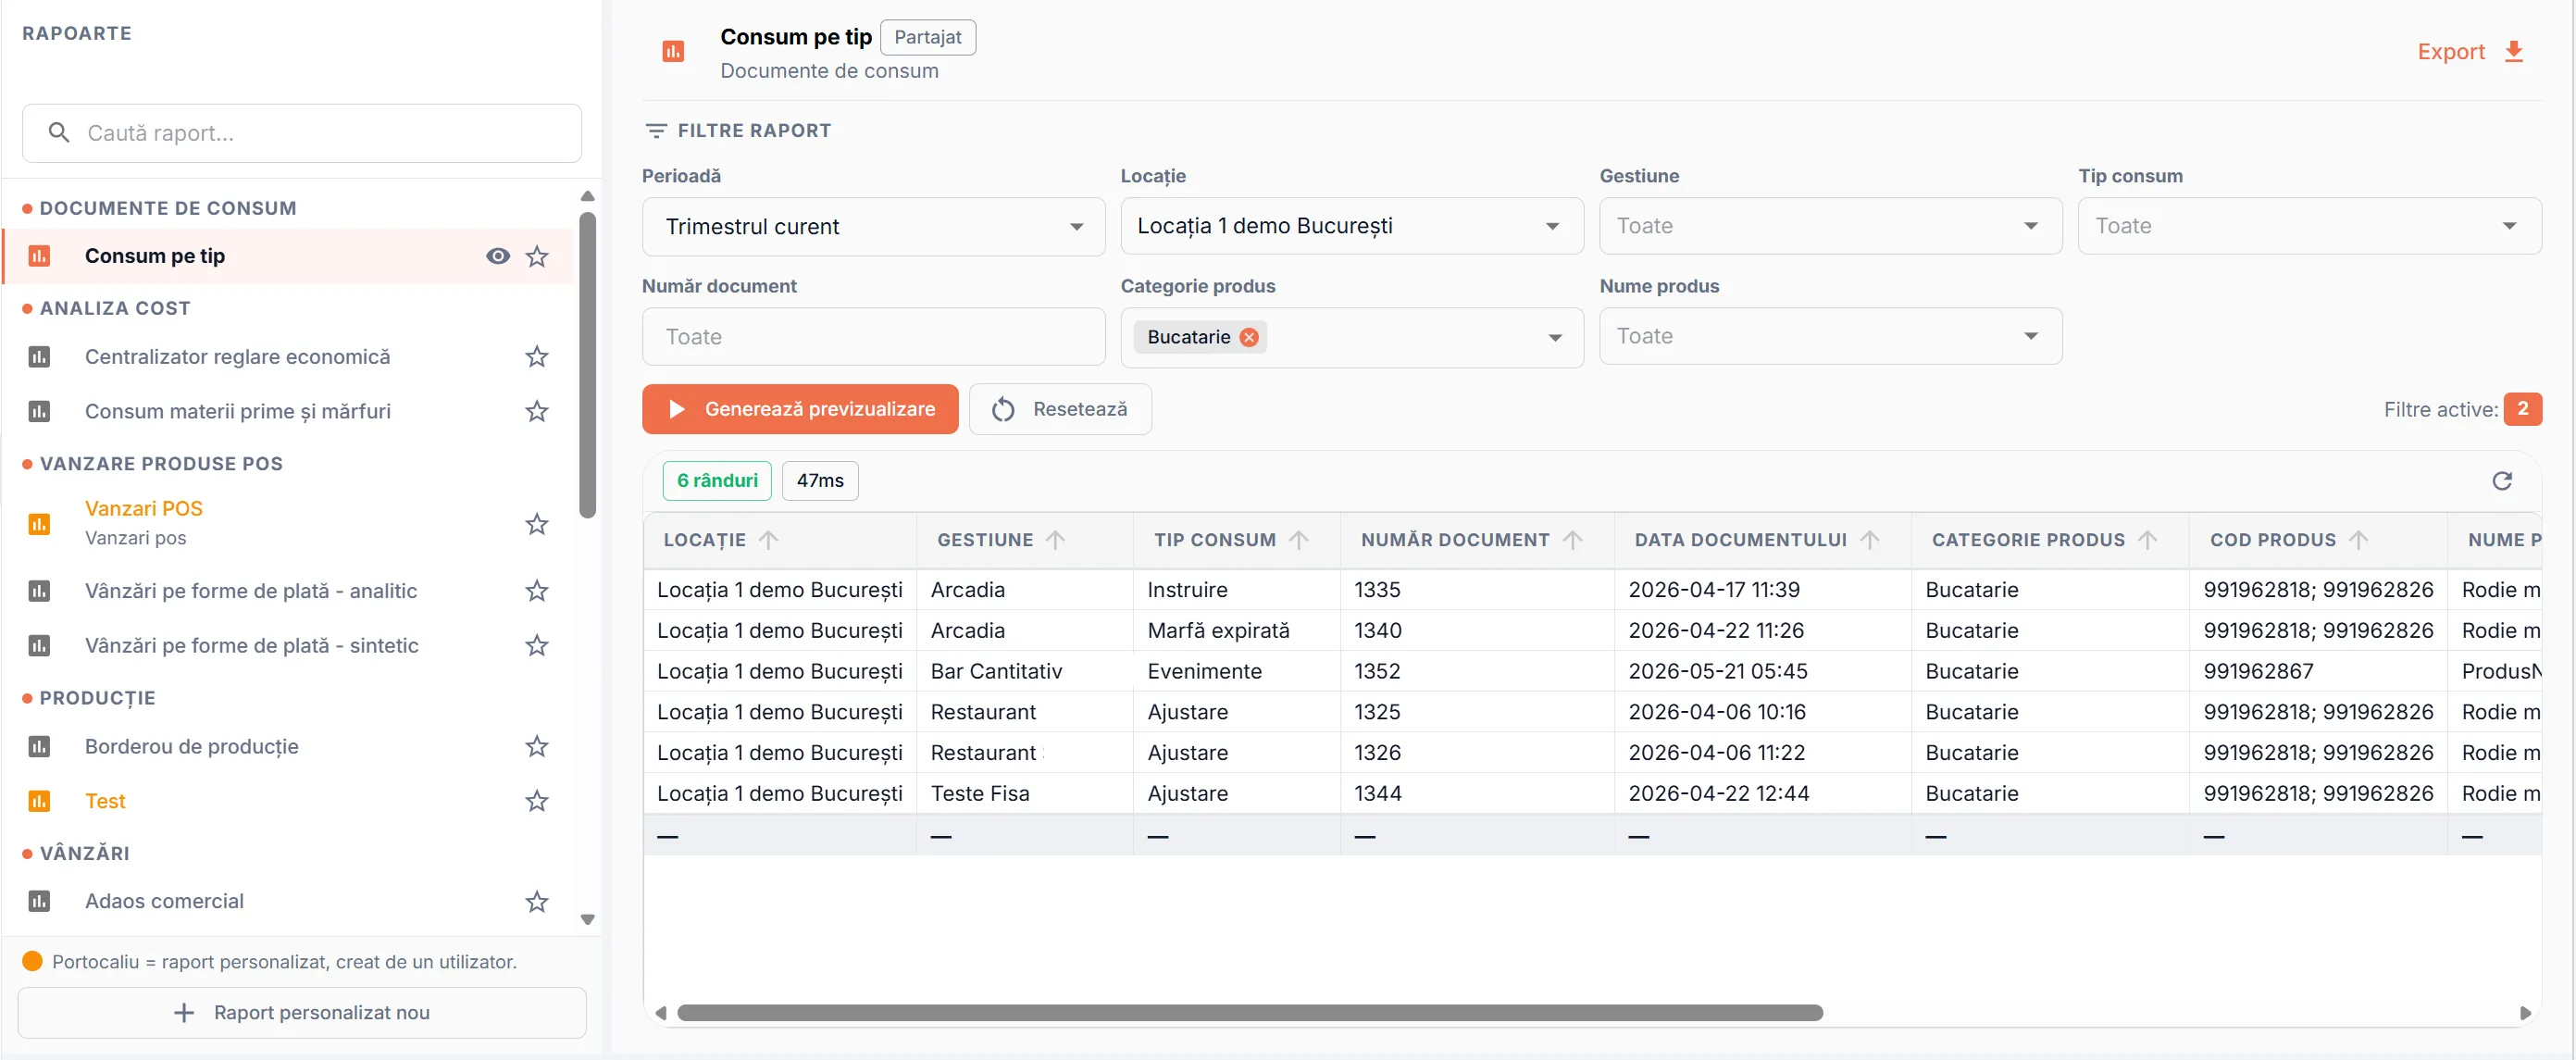Image resolution: width=2576 pixels, height=1060 pixels.
Task: Favorite the Borderou de producție report
Action: point(537,746)
